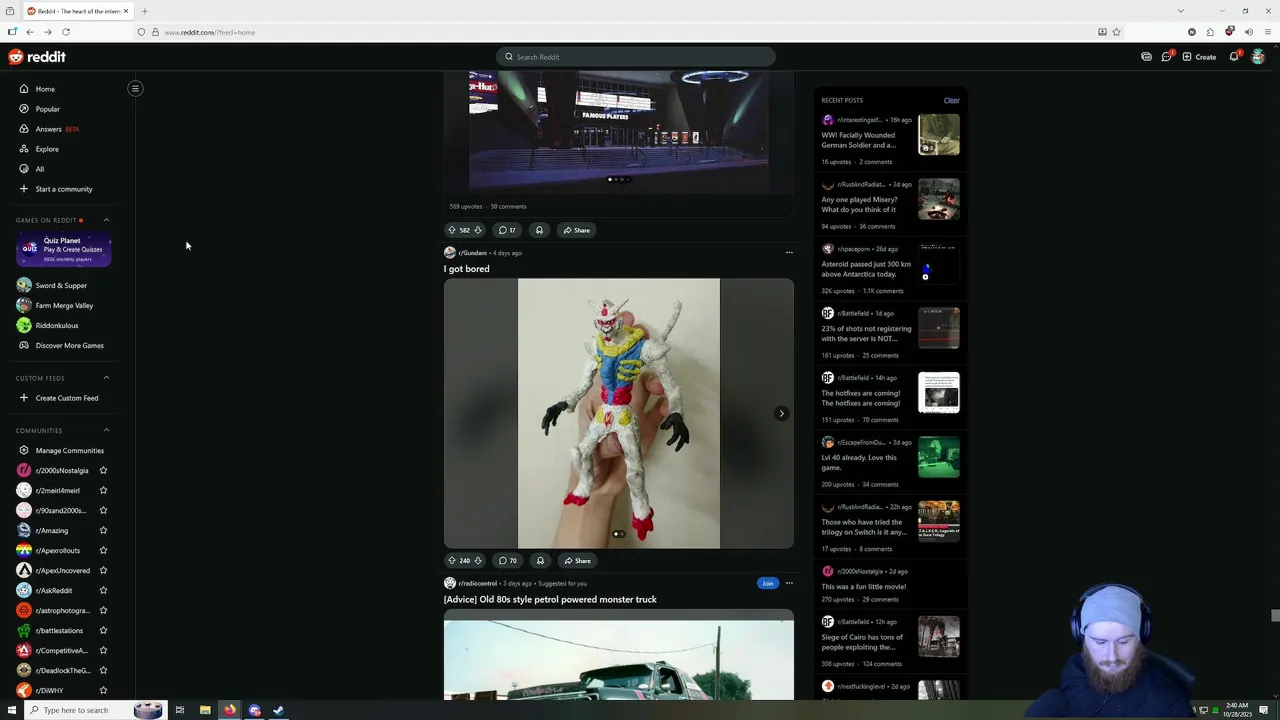Screen dimensions: 1280x720
Task: Favorite r/2meirl4meirl with its star
Action: click(x=103, y=490)
